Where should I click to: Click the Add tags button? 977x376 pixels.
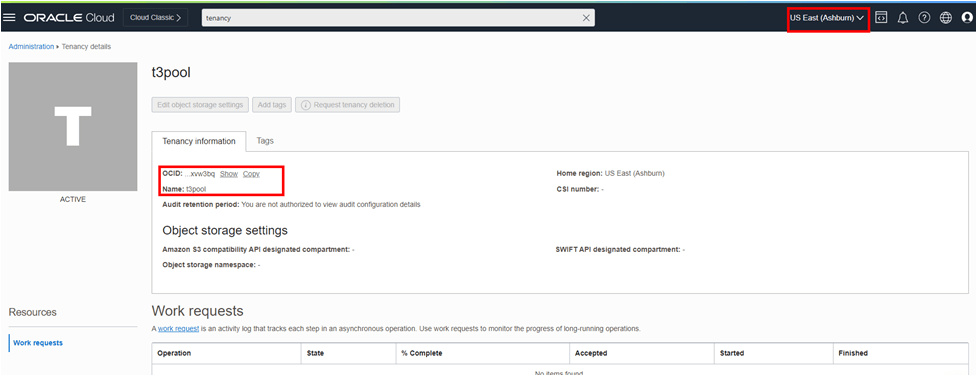(x=272, y=105)
